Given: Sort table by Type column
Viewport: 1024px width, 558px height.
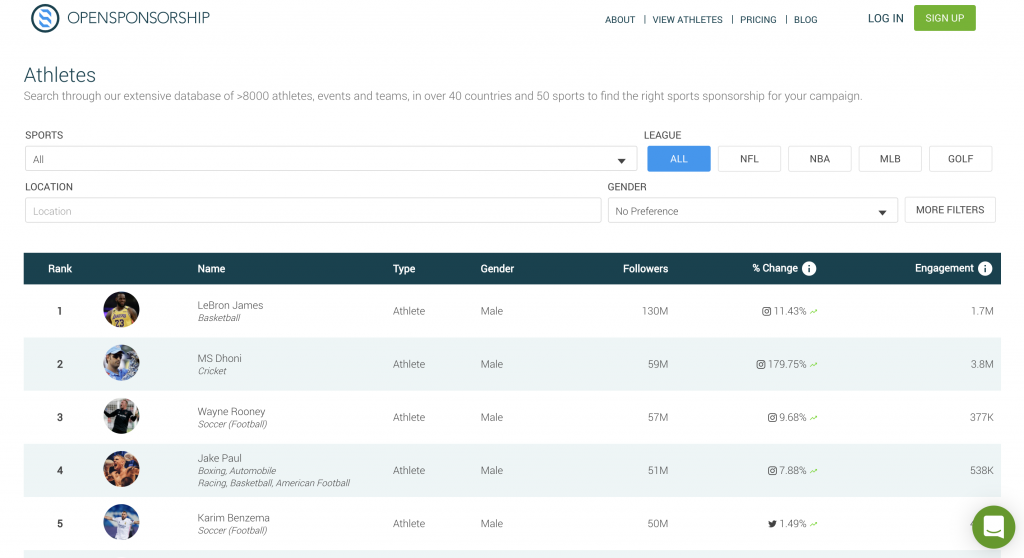Looking at the screenshot, I should (x=404, y=269).
